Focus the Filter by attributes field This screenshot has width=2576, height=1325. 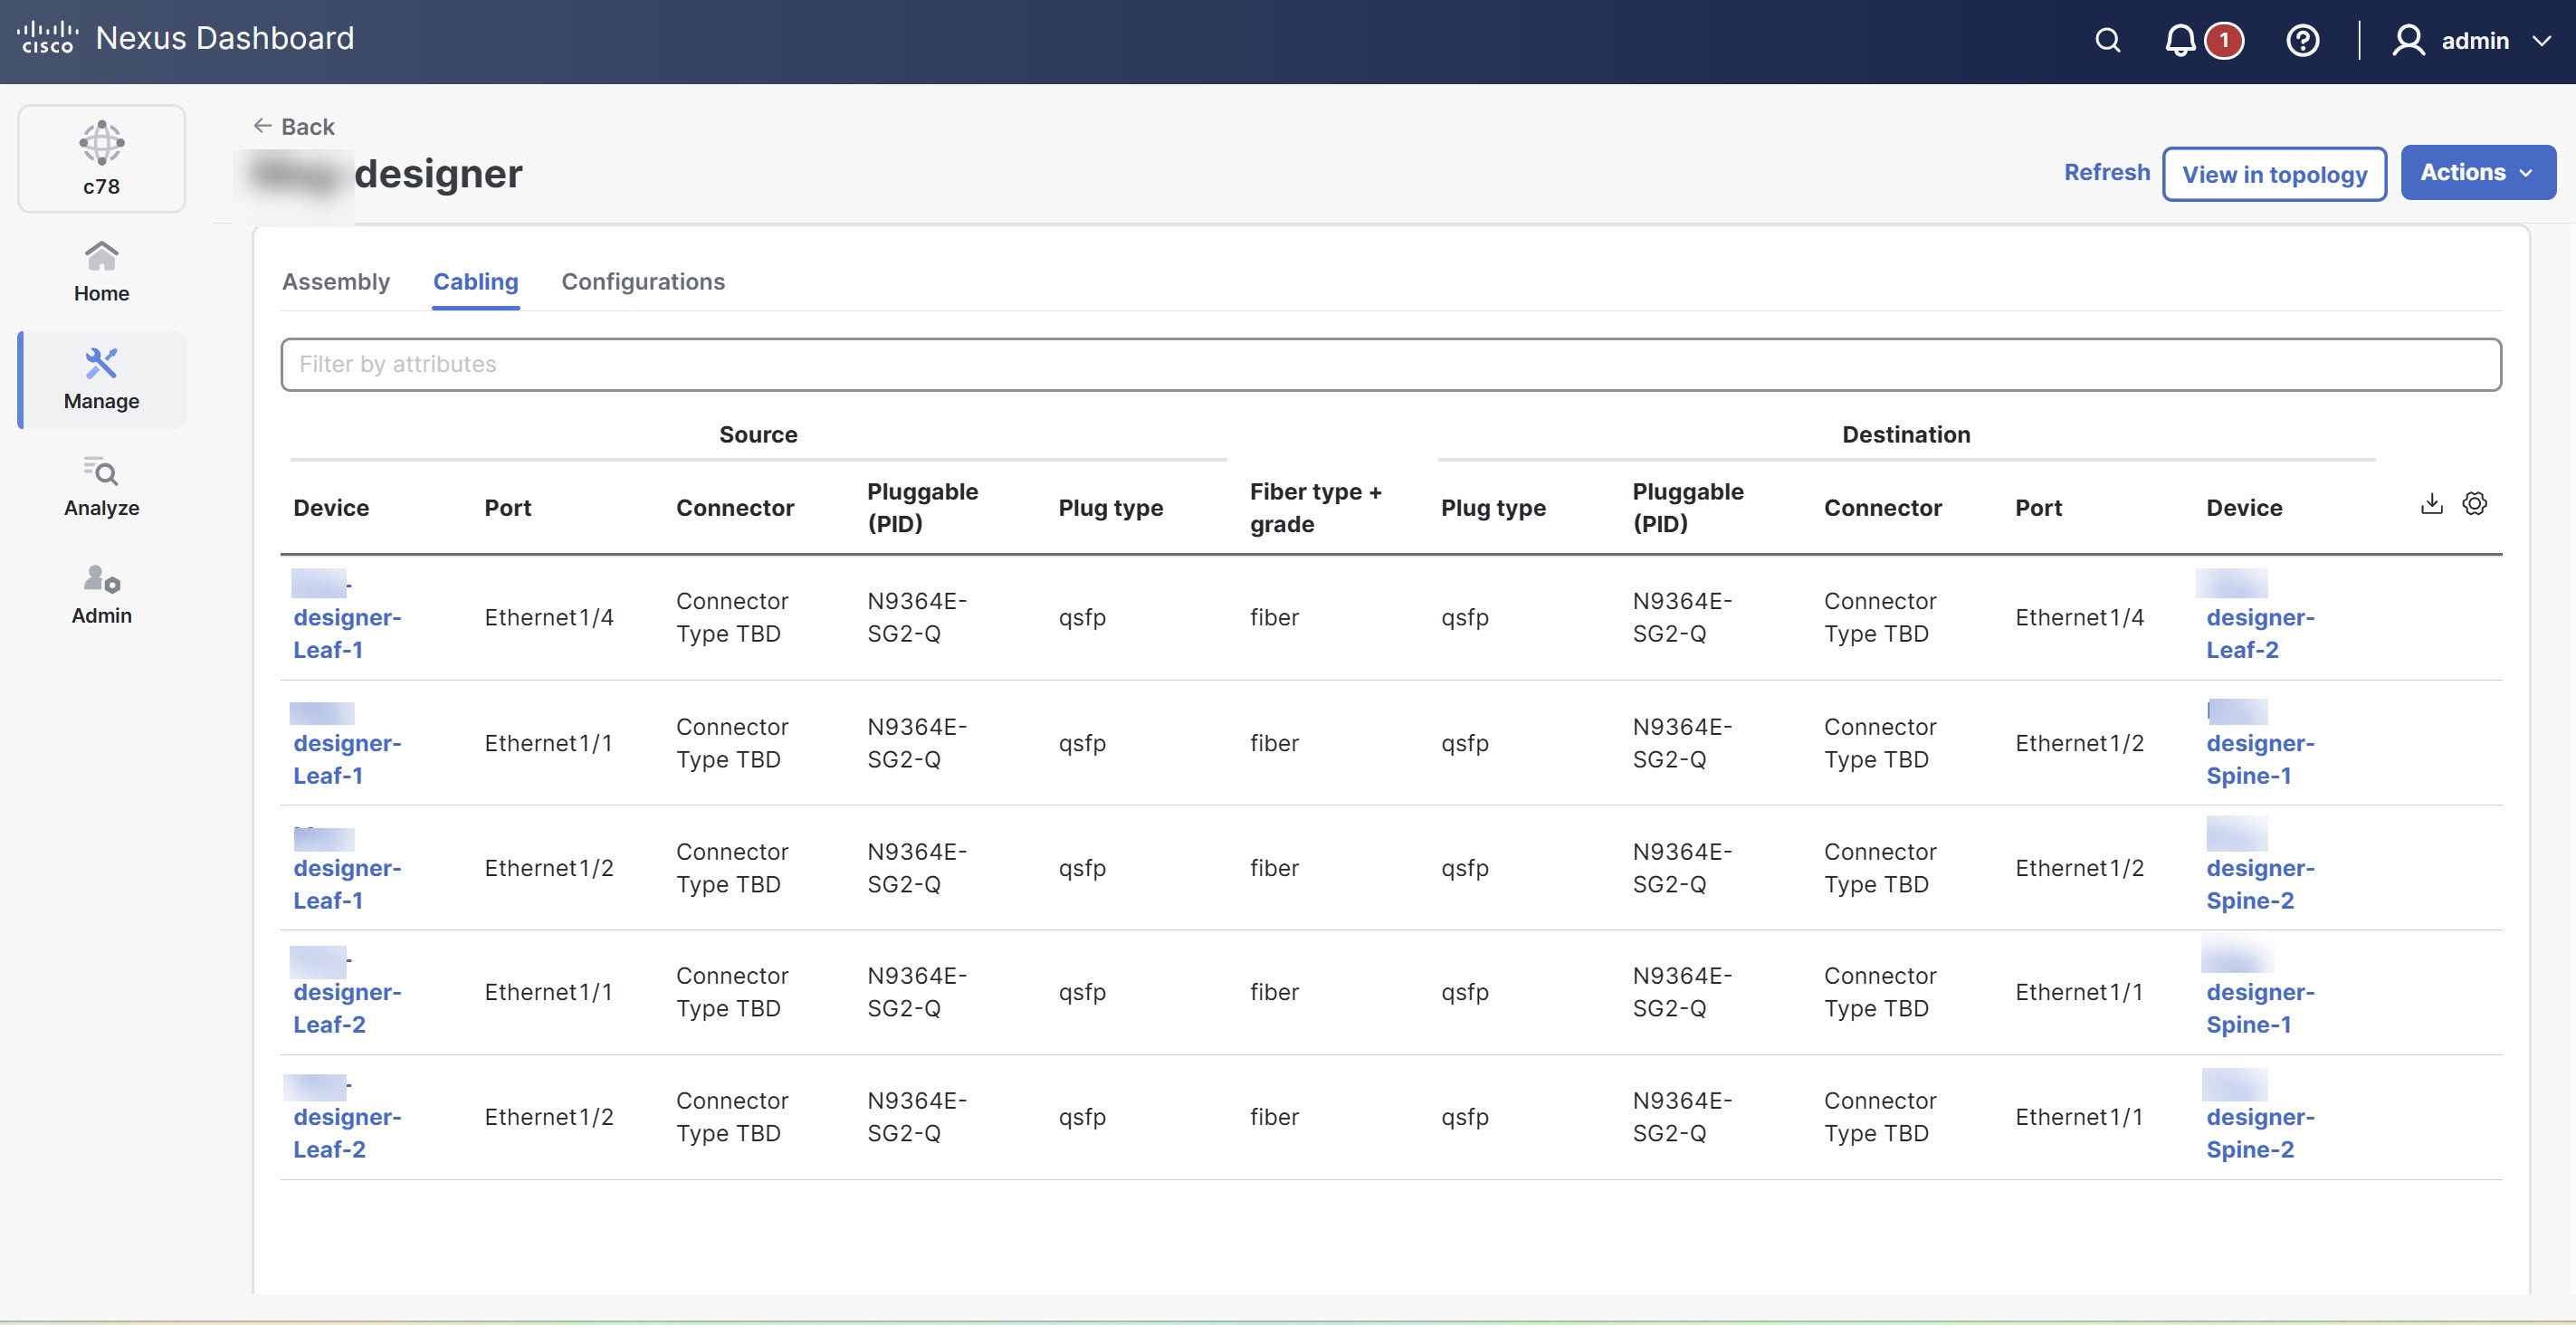click(x=1390, y=364)
